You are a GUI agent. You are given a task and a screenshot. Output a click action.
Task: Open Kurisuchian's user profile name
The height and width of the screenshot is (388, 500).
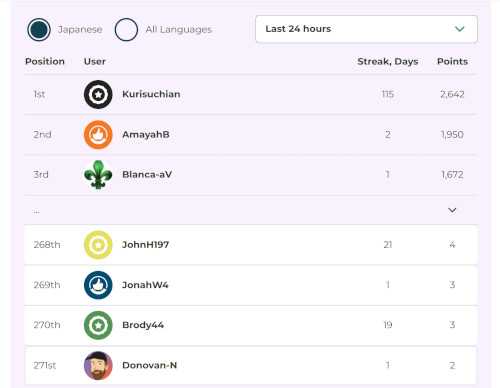151,94
